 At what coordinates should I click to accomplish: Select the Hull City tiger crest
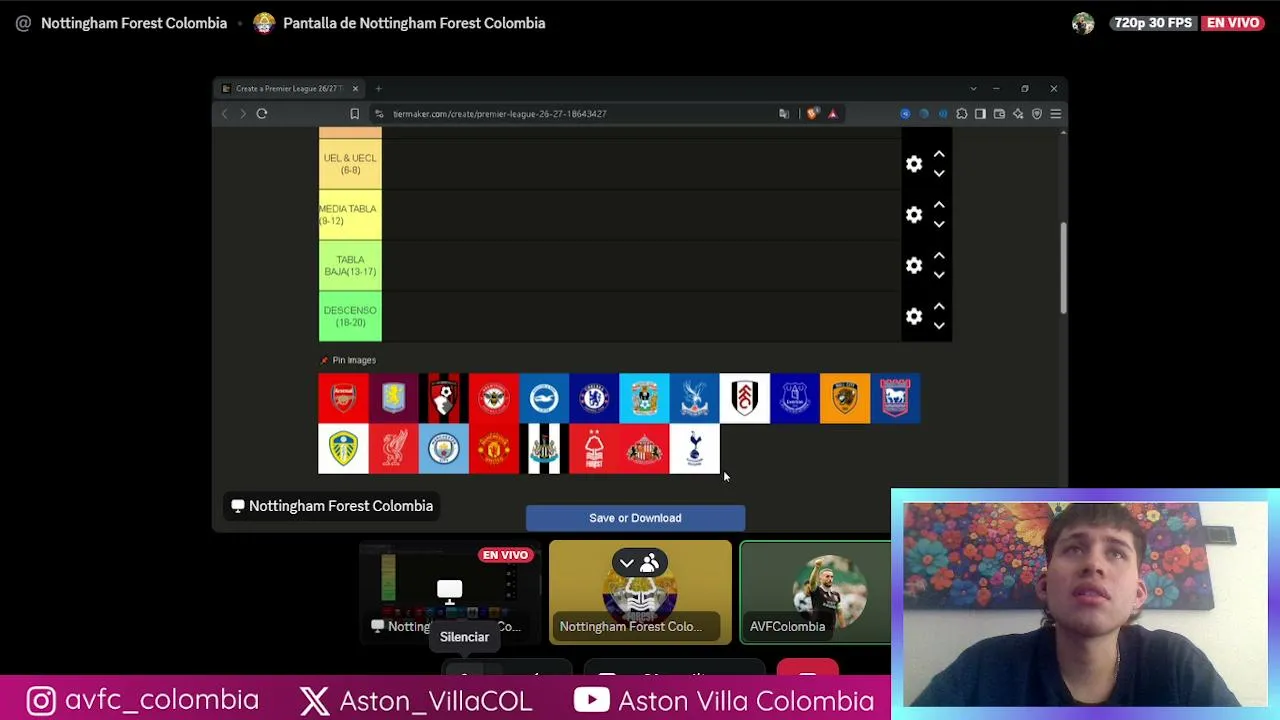[x=845, y=398]
